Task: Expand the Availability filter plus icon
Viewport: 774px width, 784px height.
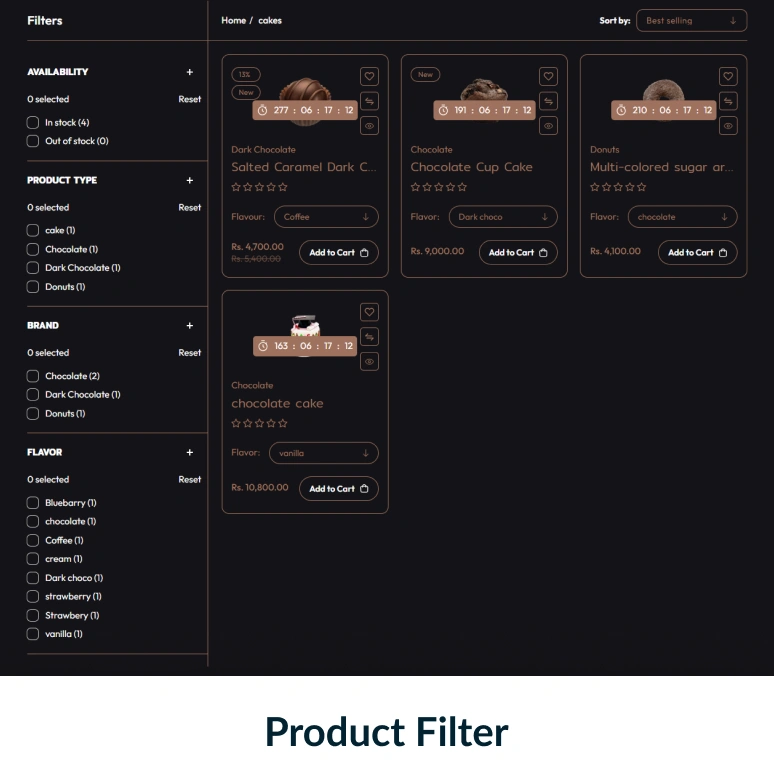Action: pyautogui.click(x=190, y=72)
